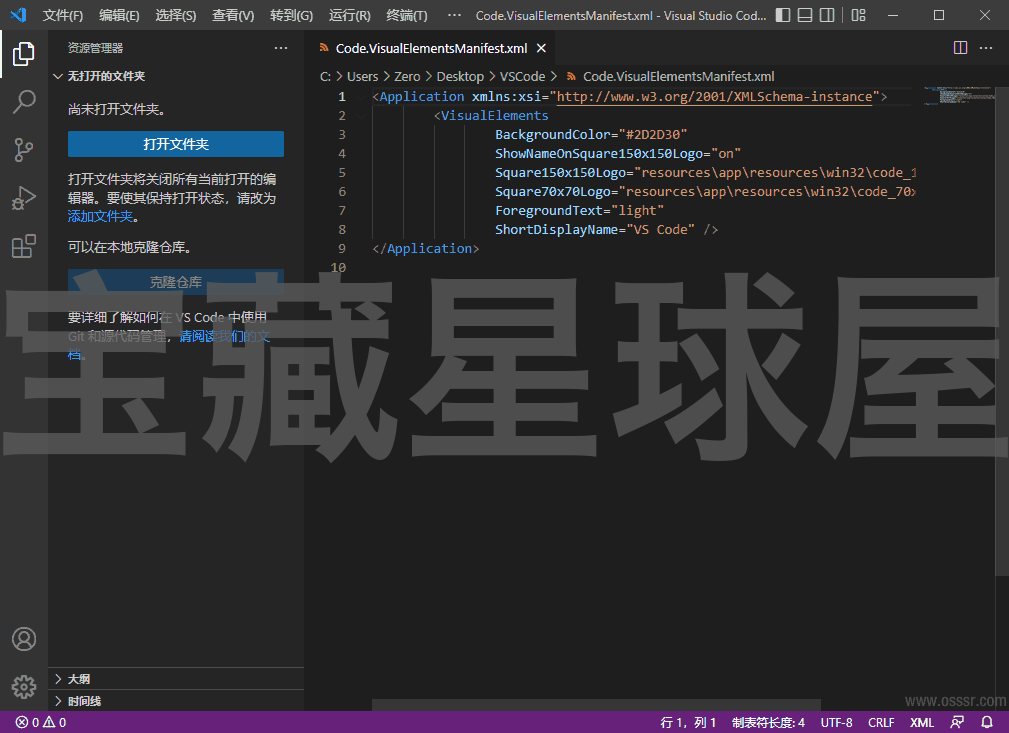Expand the 大纲 outline section
Viewport: 1009px width, 733px height.
[176, 679]
